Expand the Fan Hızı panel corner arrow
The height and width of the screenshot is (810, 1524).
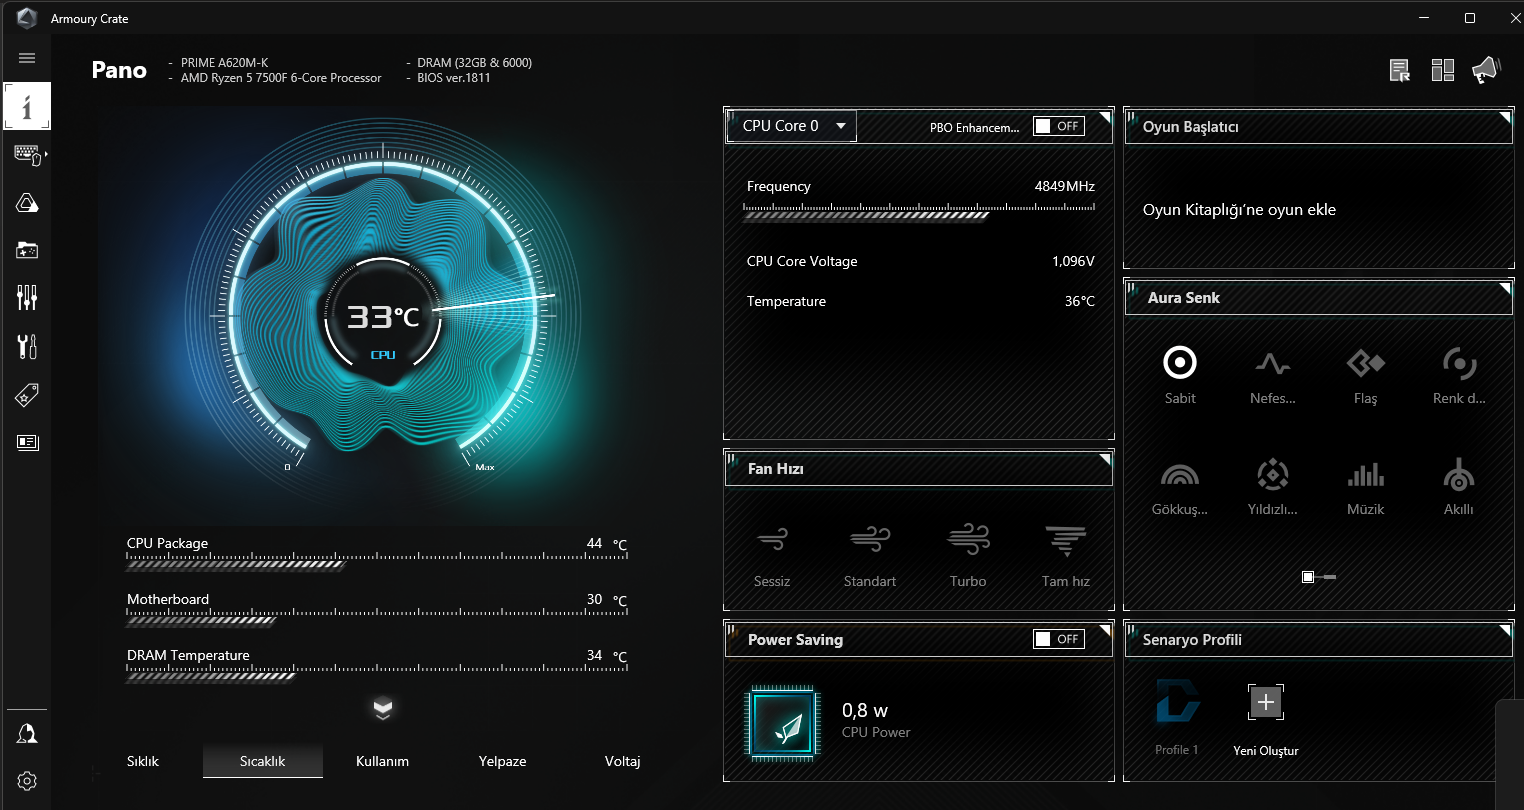pyautogui.click(x=1105, y=459)
